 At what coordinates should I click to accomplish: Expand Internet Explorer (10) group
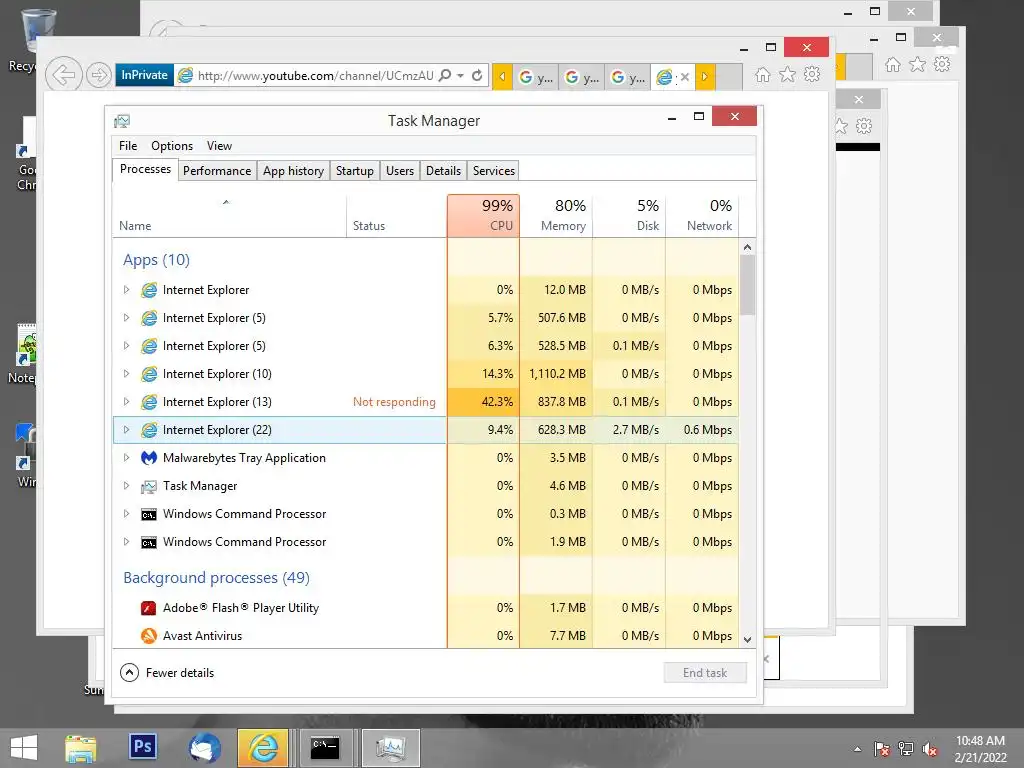[x=127, y=374]
